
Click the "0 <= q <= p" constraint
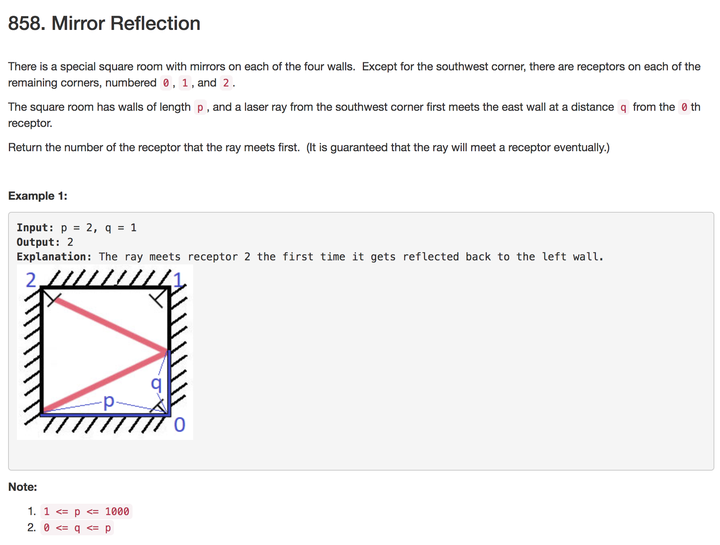78,528
